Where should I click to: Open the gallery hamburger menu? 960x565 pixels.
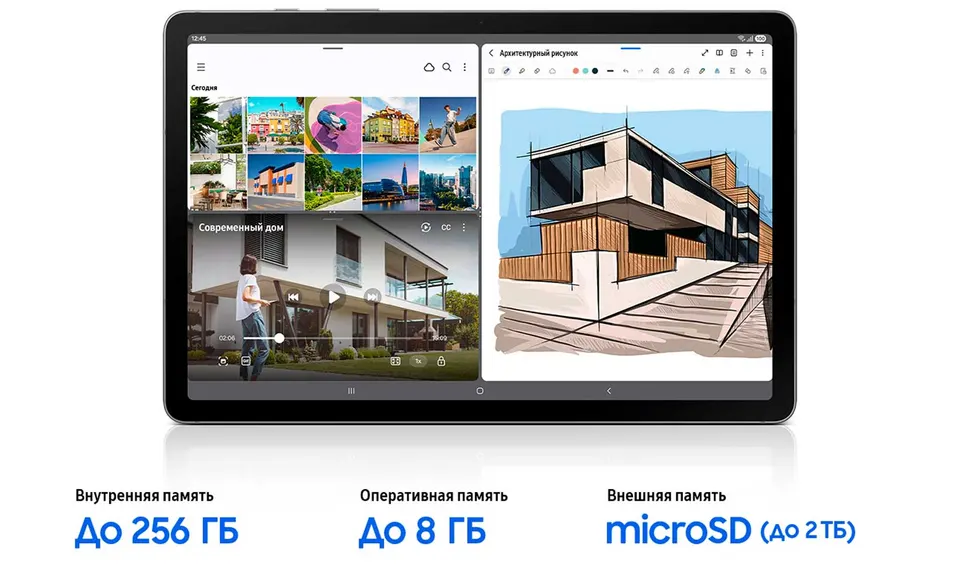point(201,67)
